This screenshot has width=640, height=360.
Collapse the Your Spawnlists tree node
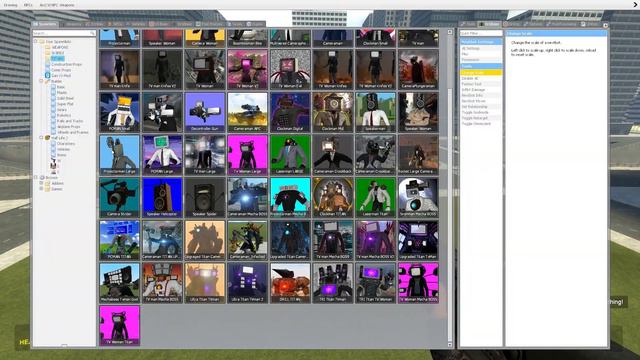pos(36,41)
